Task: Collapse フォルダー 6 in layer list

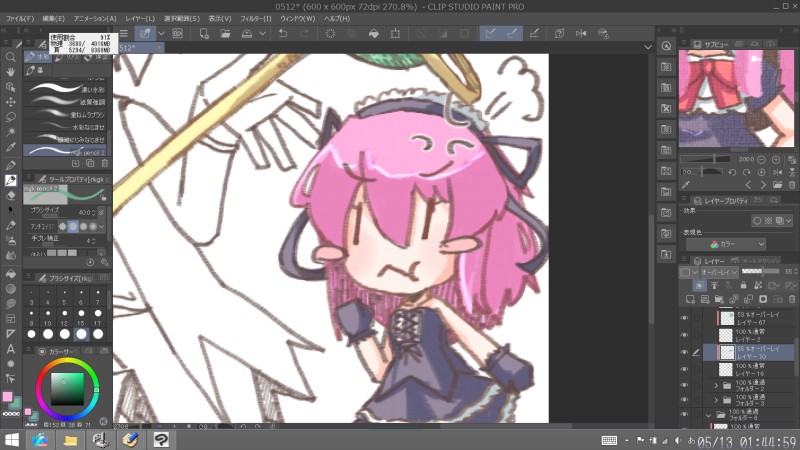Action: point(708,415)
